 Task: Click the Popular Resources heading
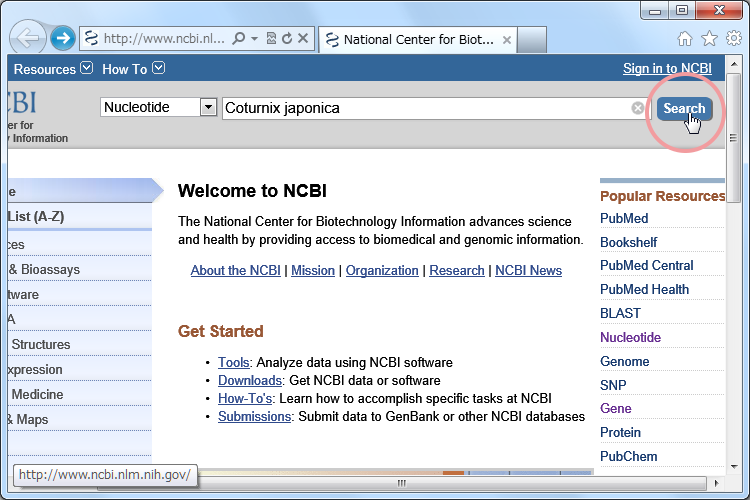pos(662,196)
